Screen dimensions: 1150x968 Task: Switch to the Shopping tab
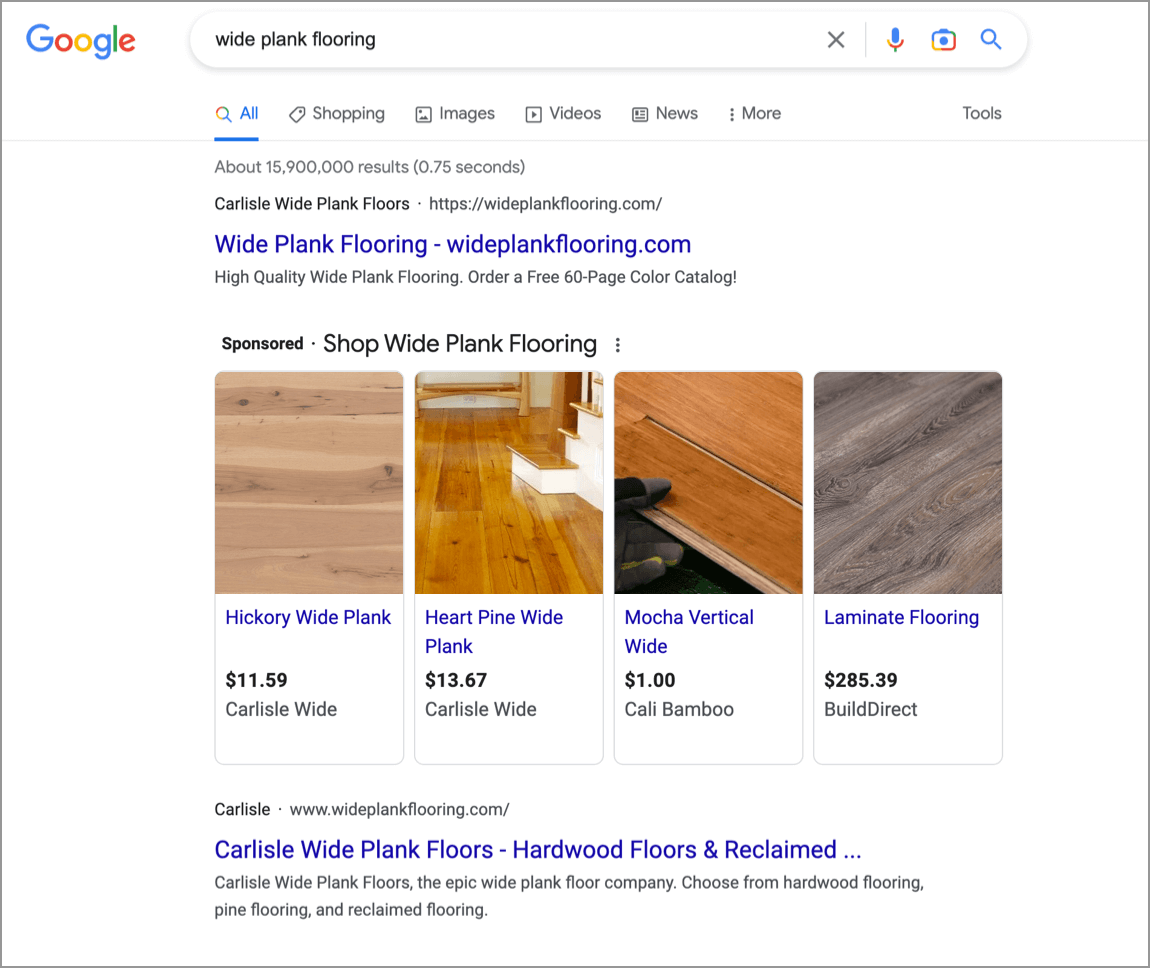click(x=337, y=114)
